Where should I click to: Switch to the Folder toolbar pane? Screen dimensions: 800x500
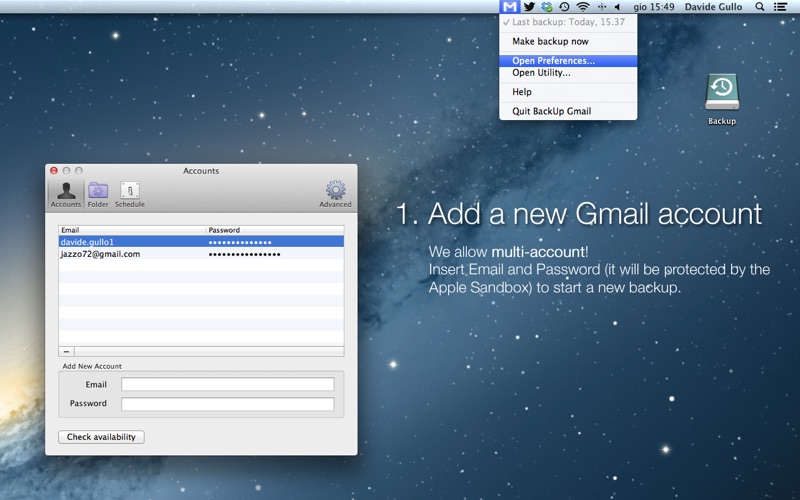98,194
